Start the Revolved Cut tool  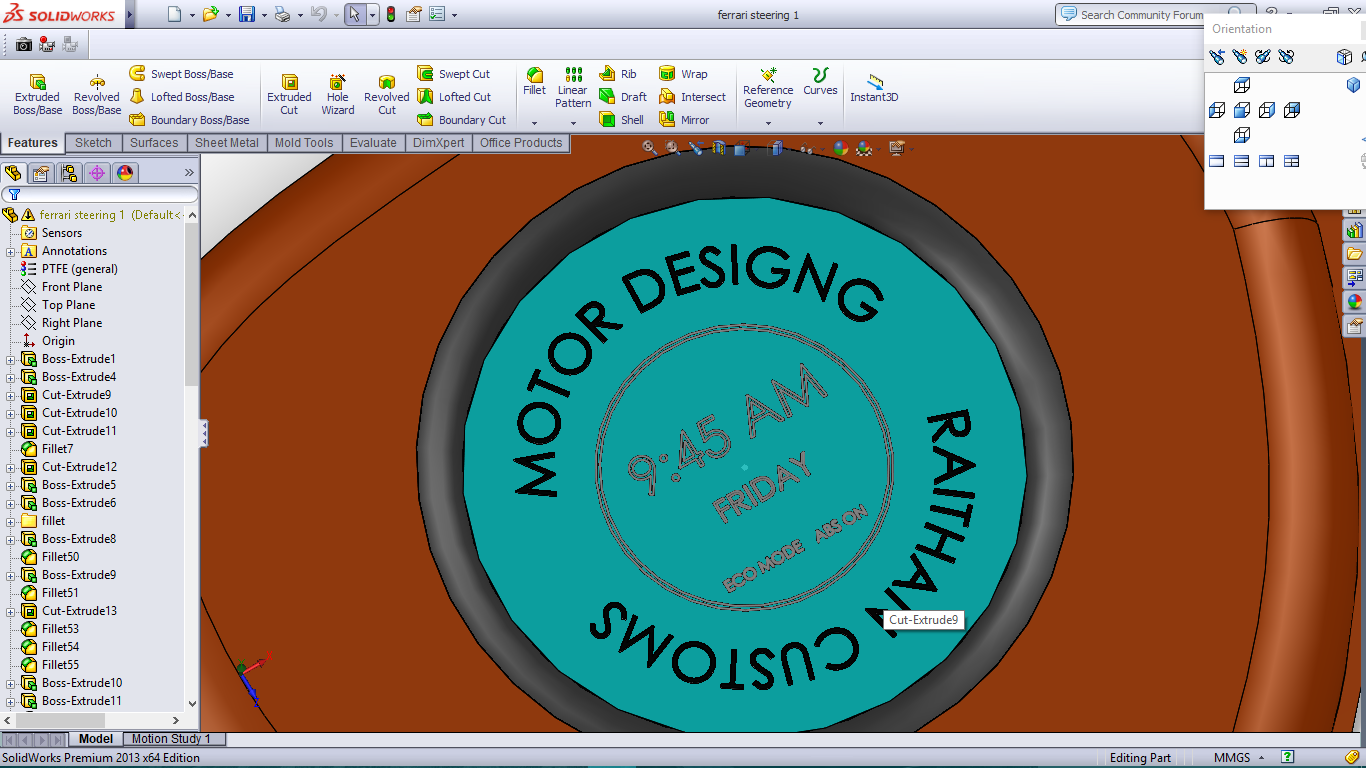tap(387, 94)
